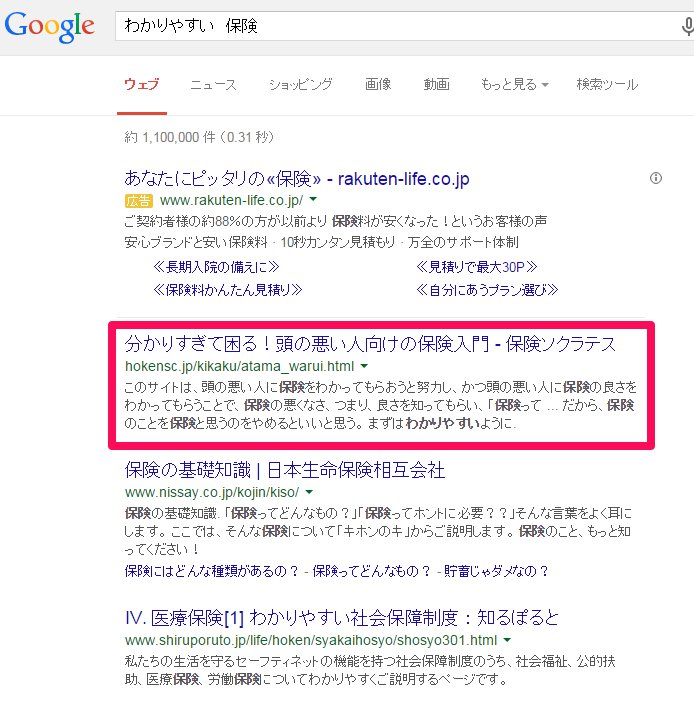Open the ≪保険料かんたん見積り≫ sitelink
The width and height of the screenshot is (694, 706).
coord(227,290)
